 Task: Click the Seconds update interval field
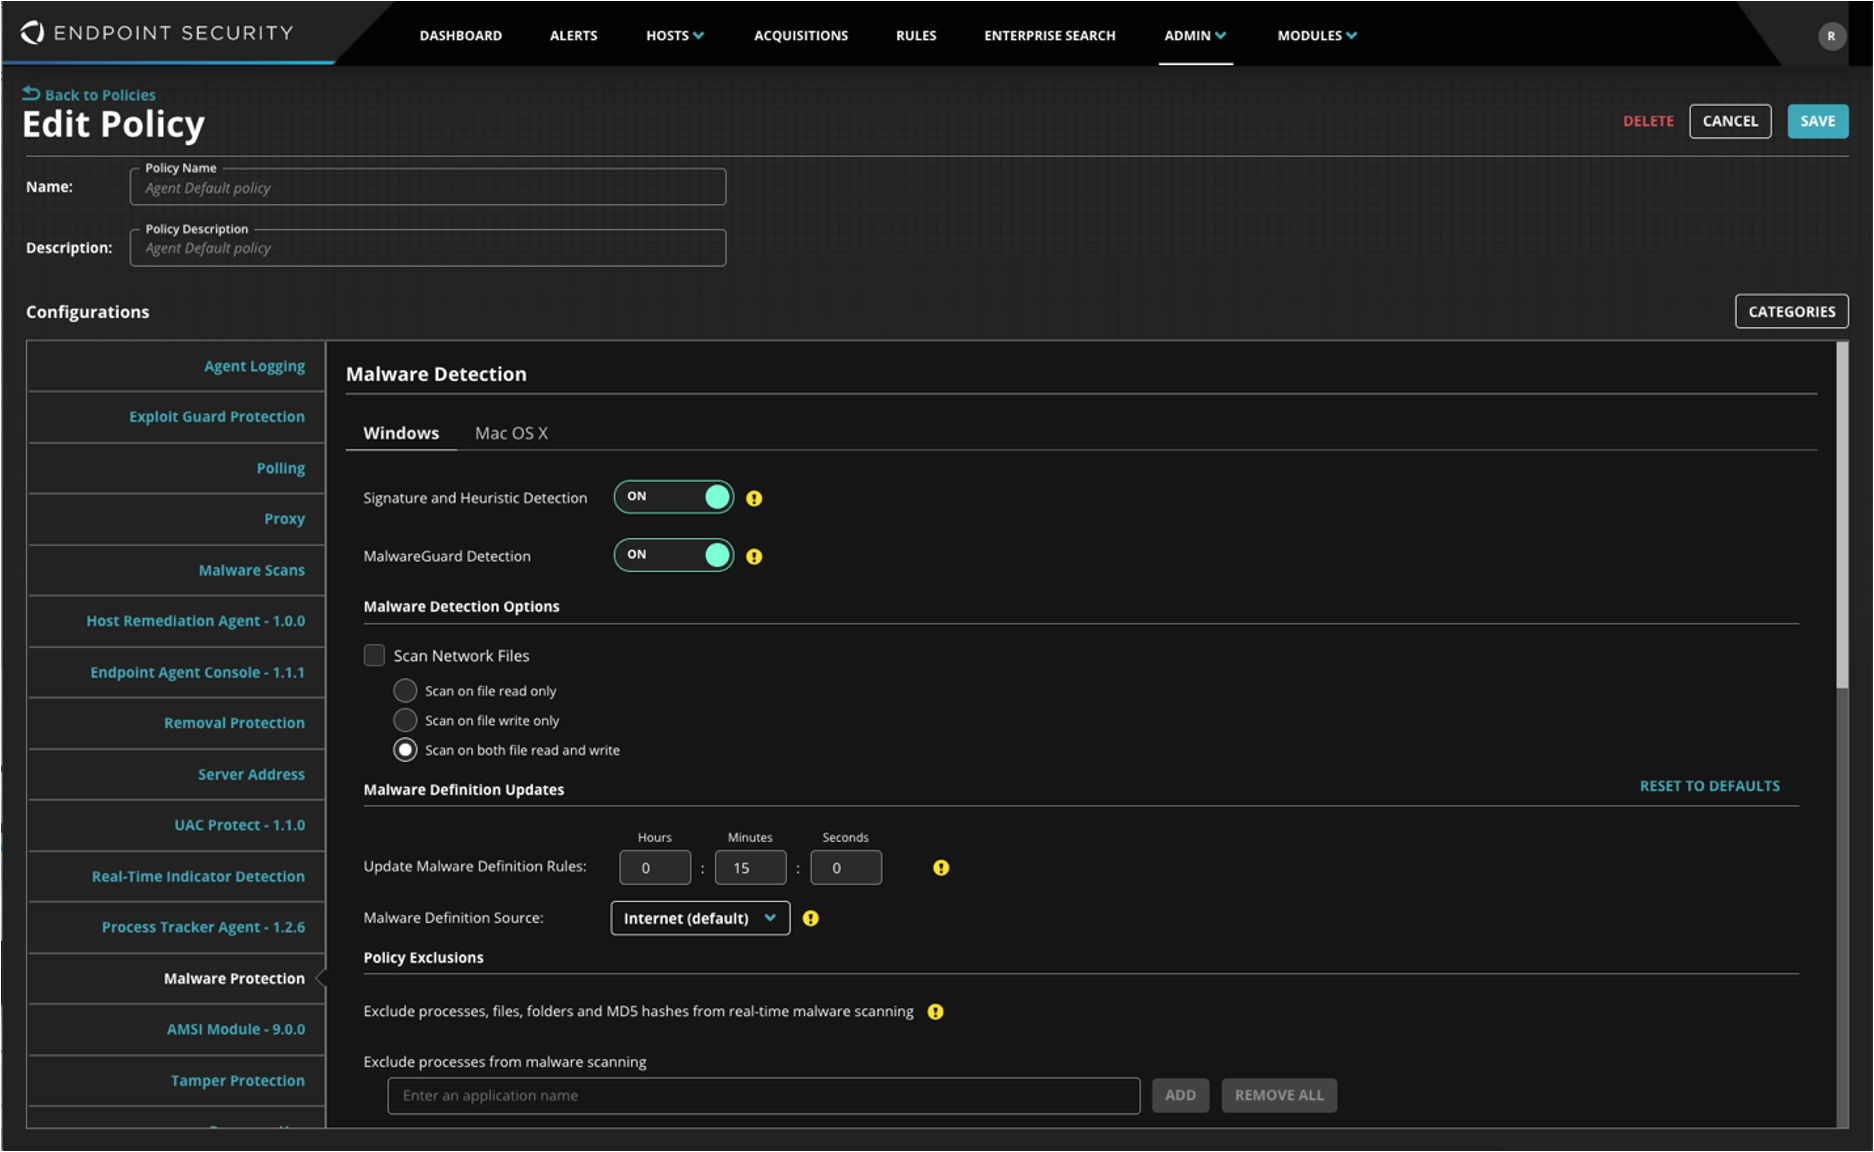[x=846, y=867]
